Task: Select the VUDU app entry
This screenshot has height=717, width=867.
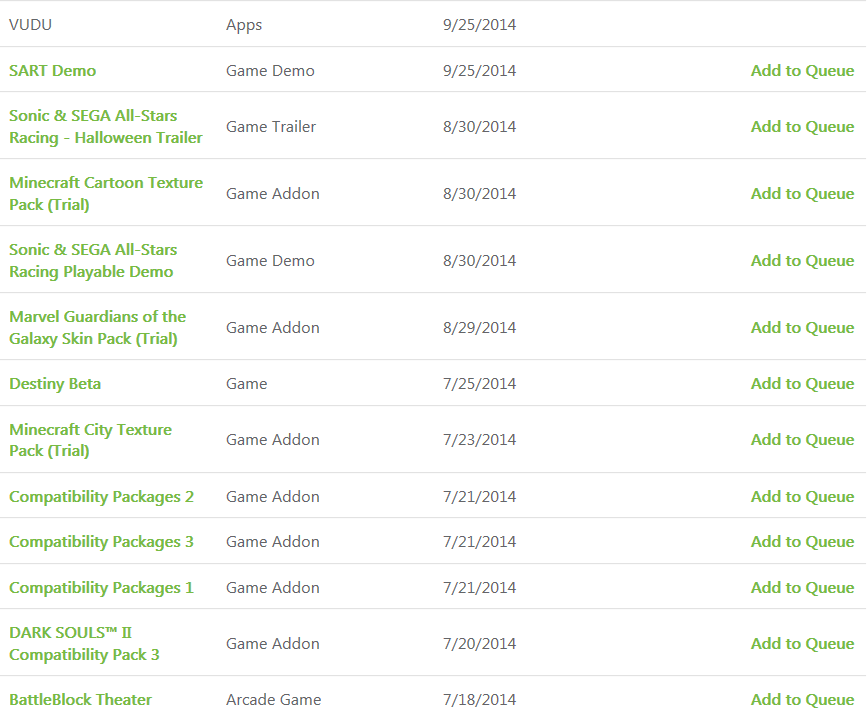Action: 31,25
